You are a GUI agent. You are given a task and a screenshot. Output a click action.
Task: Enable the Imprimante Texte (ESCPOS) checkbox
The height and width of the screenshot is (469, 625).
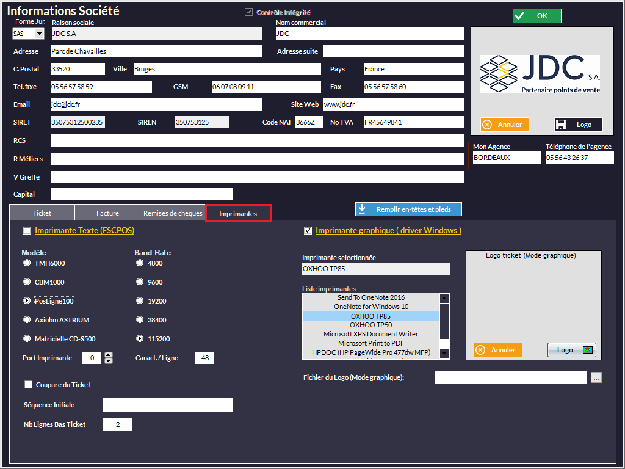point(26,231)
